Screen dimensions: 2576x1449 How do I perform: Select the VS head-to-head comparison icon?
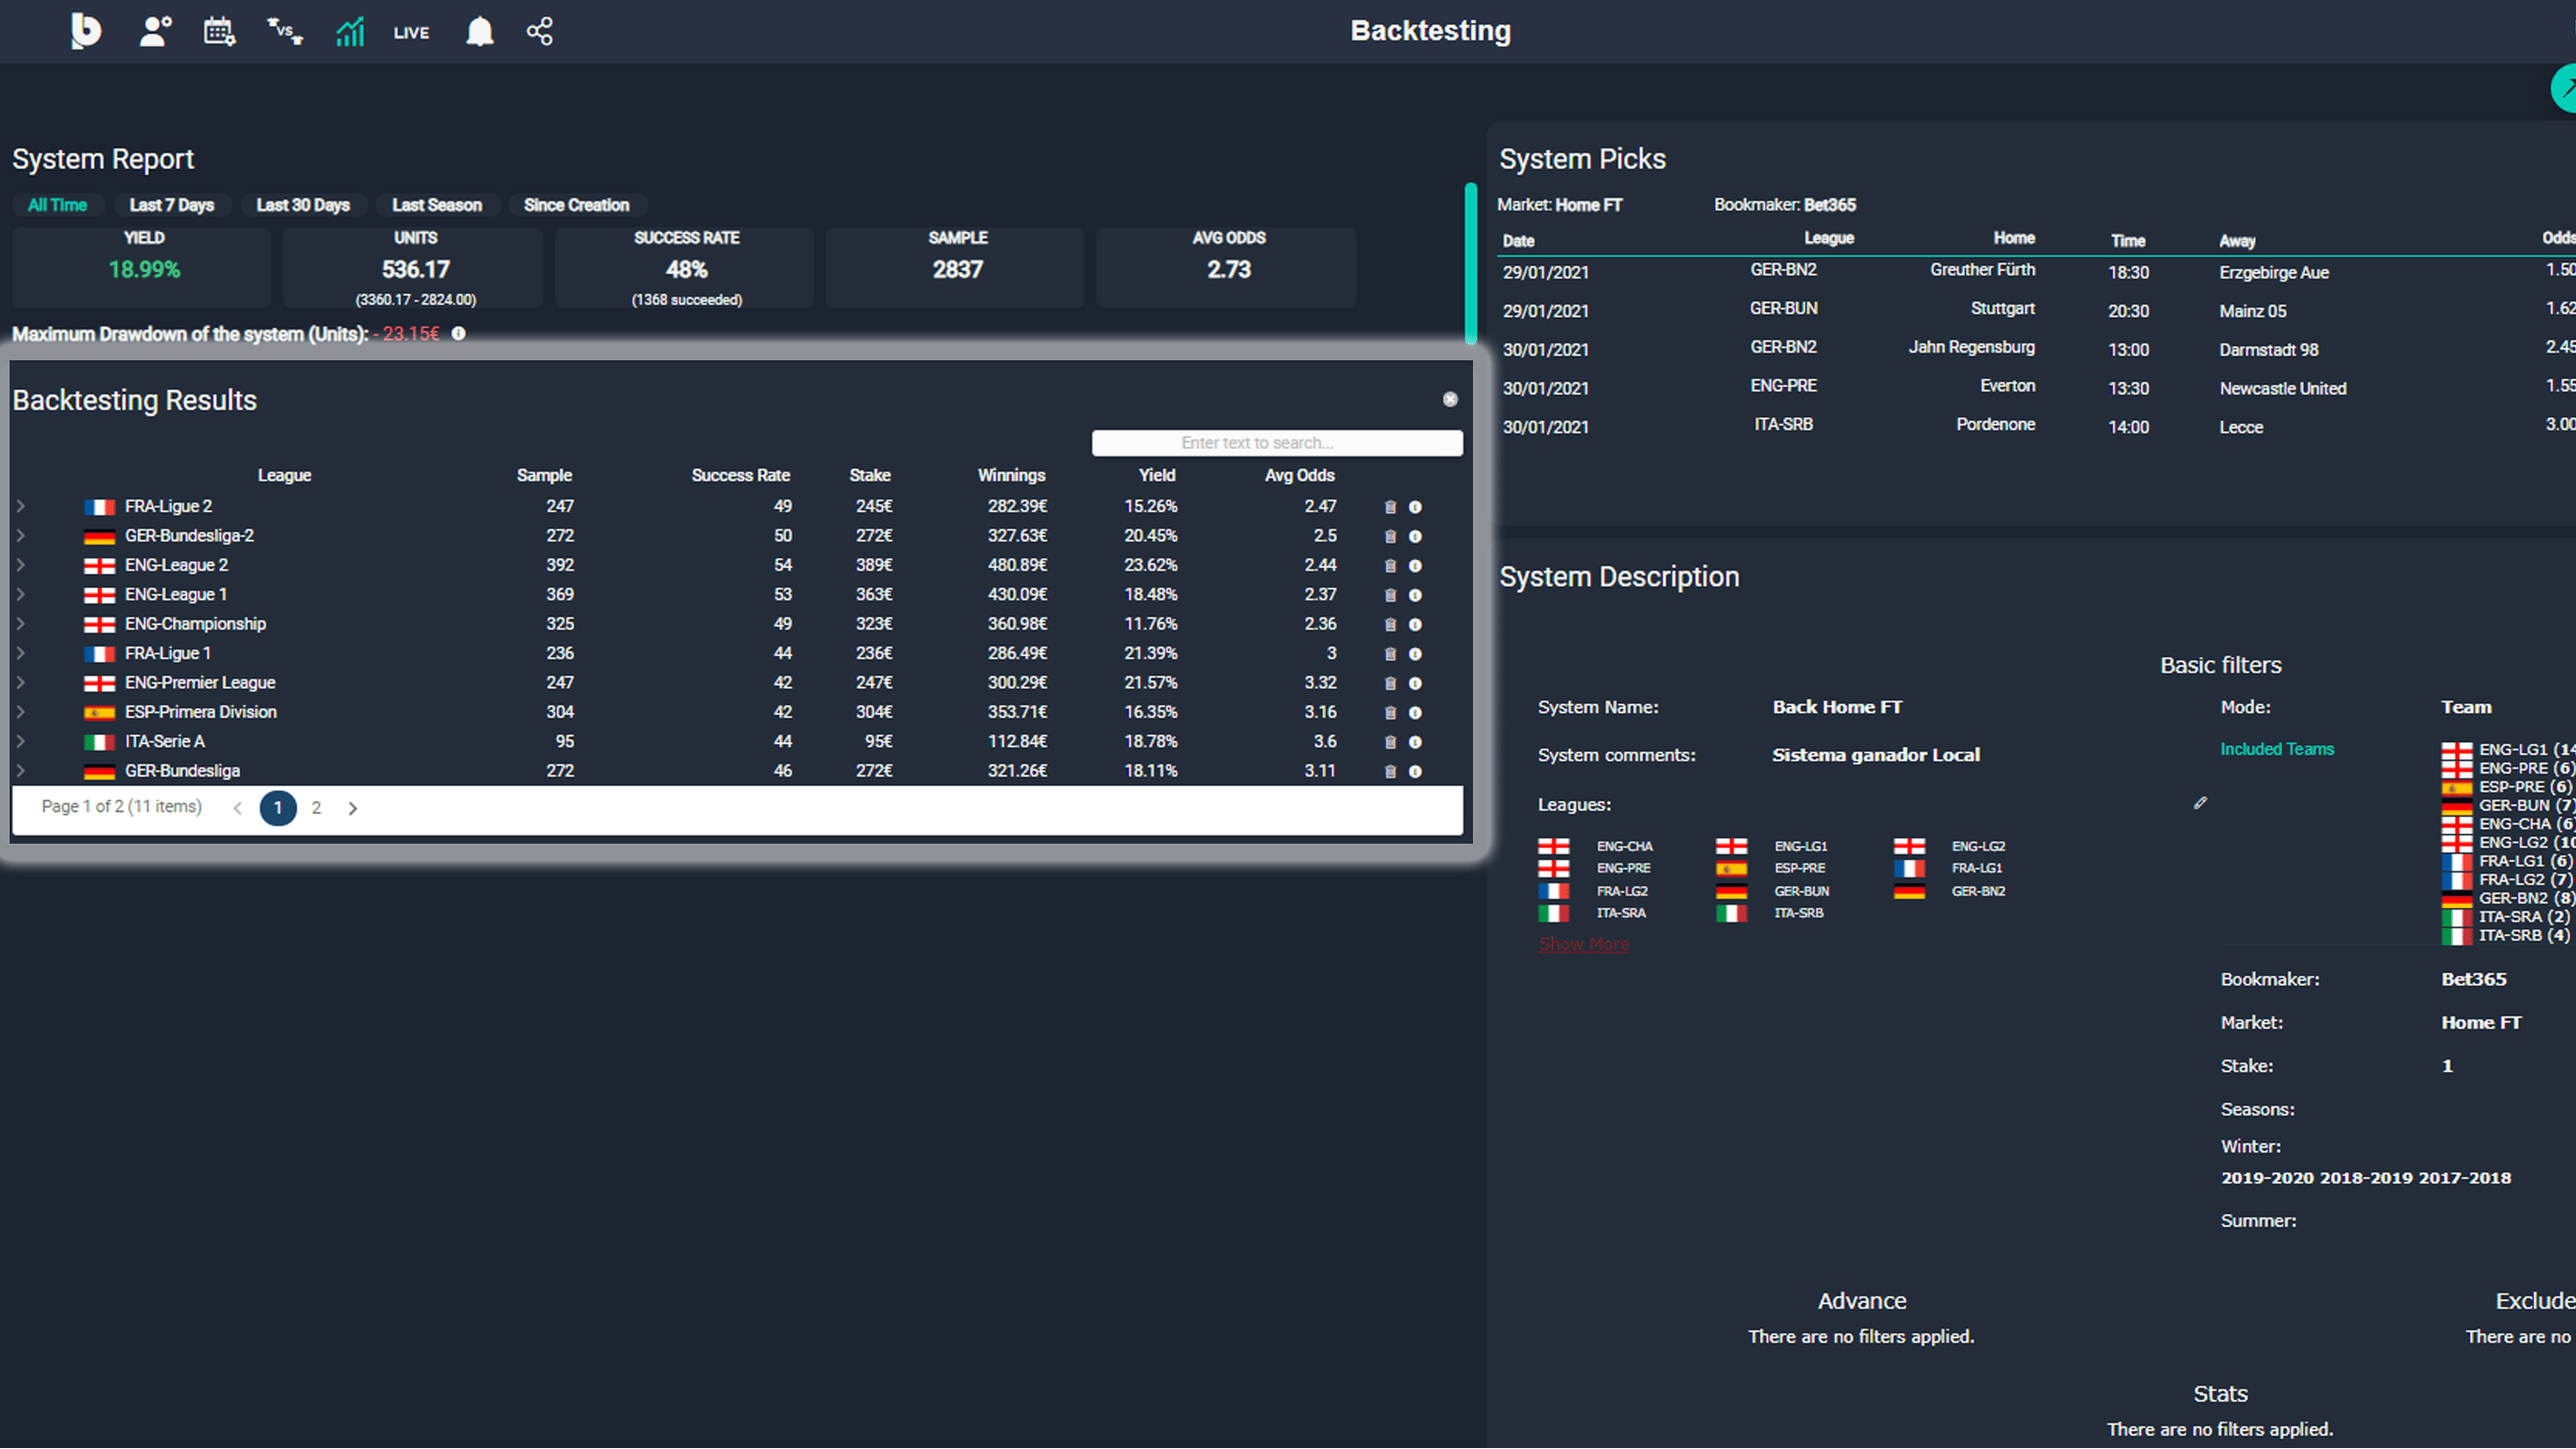284,31
